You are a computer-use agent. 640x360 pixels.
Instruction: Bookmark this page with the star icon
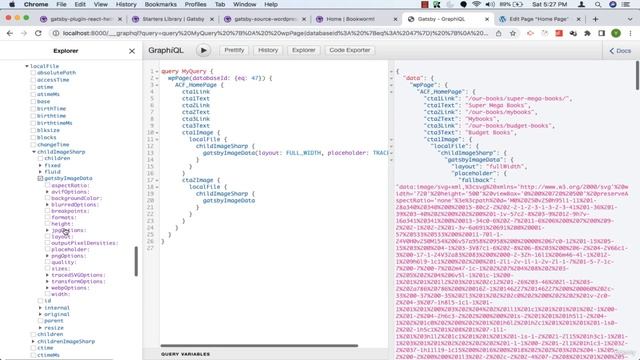click(513, 33)
